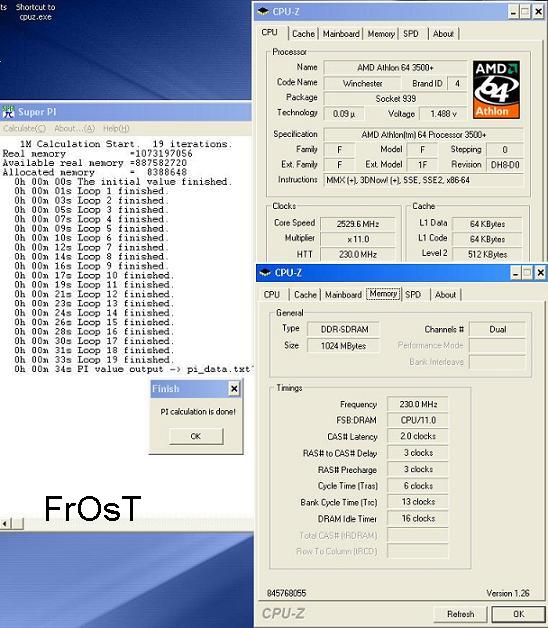
Task: Click the processor Name field AMD Athlon 64 3500+
Action: point(395,68)
